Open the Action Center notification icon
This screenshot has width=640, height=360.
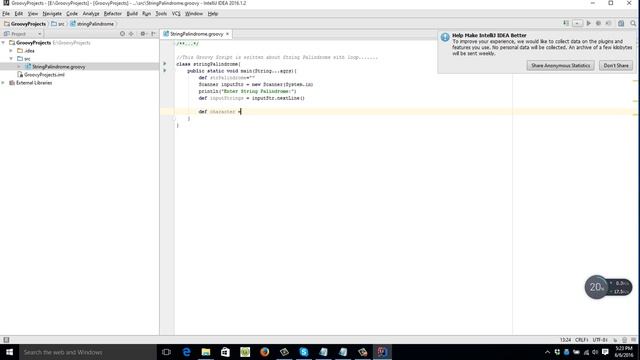point(605,352)
